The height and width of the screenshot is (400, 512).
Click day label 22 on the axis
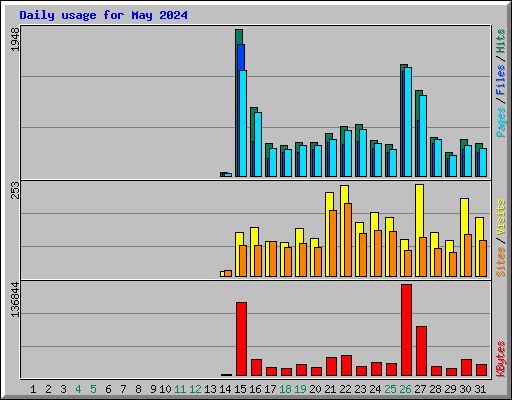tap(345, 389)
